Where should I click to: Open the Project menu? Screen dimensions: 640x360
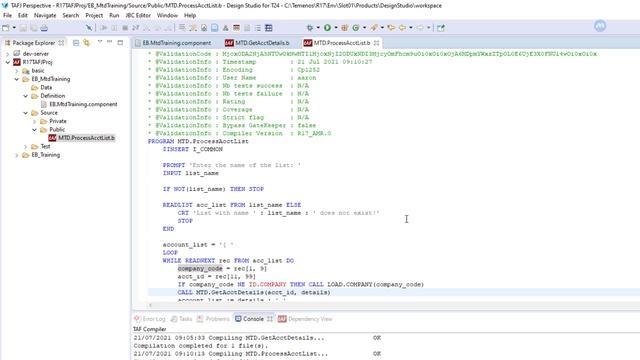(94, 15)
